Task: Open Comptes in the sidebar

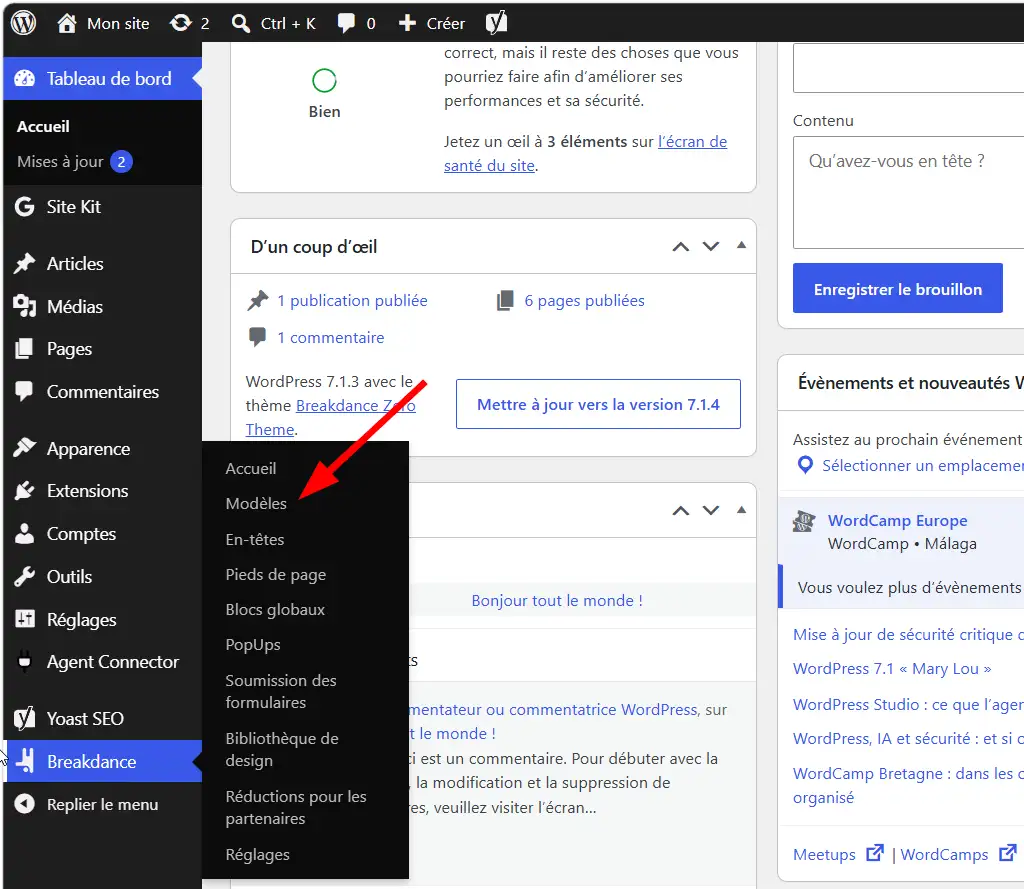Action: pyautogui.click(x=103, y=534)
